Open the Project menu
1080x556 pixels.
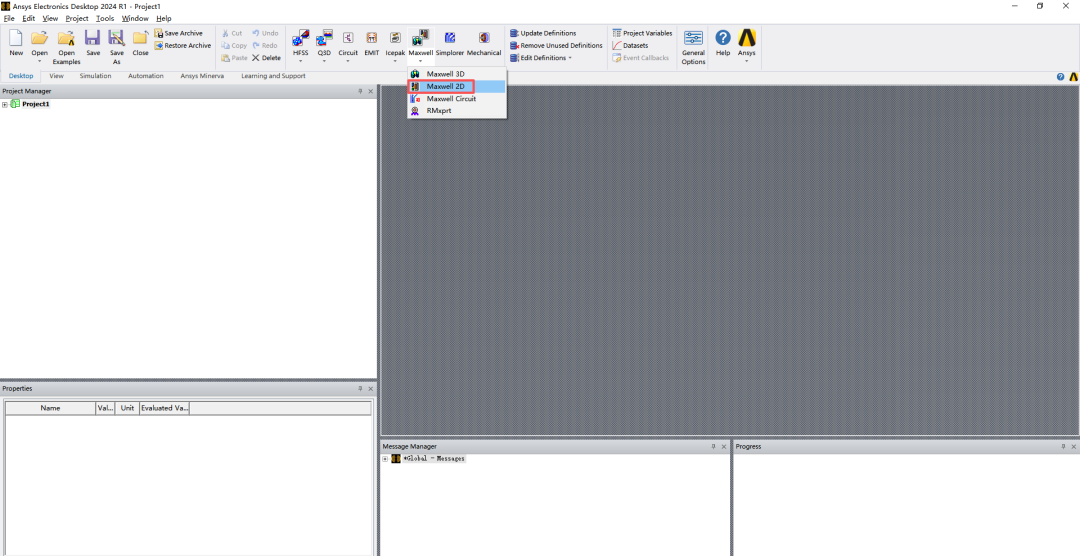tap(77, 19)
